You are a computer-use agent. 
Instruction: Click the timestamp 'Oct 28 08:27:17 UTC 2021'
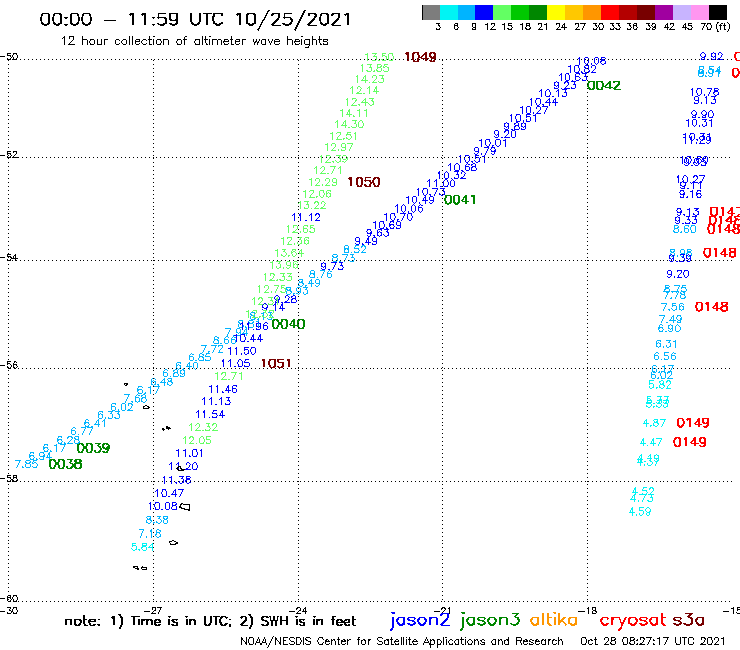click(653, 641)
